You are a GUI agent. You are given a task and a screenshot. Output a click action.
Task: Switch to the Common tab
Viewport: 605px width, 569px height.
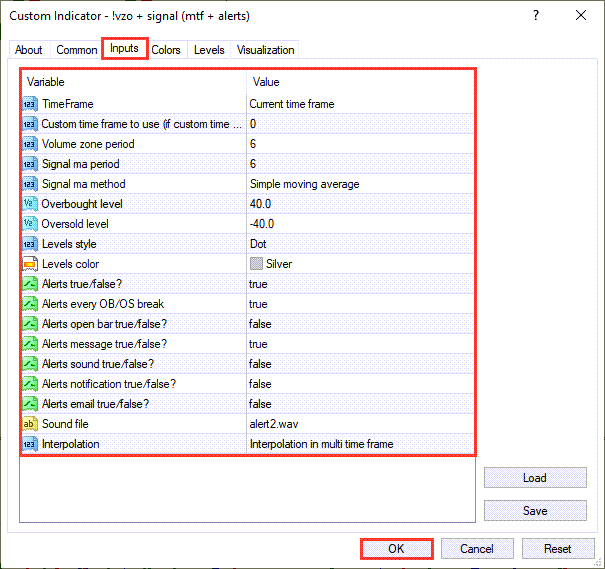pos(77,50)
